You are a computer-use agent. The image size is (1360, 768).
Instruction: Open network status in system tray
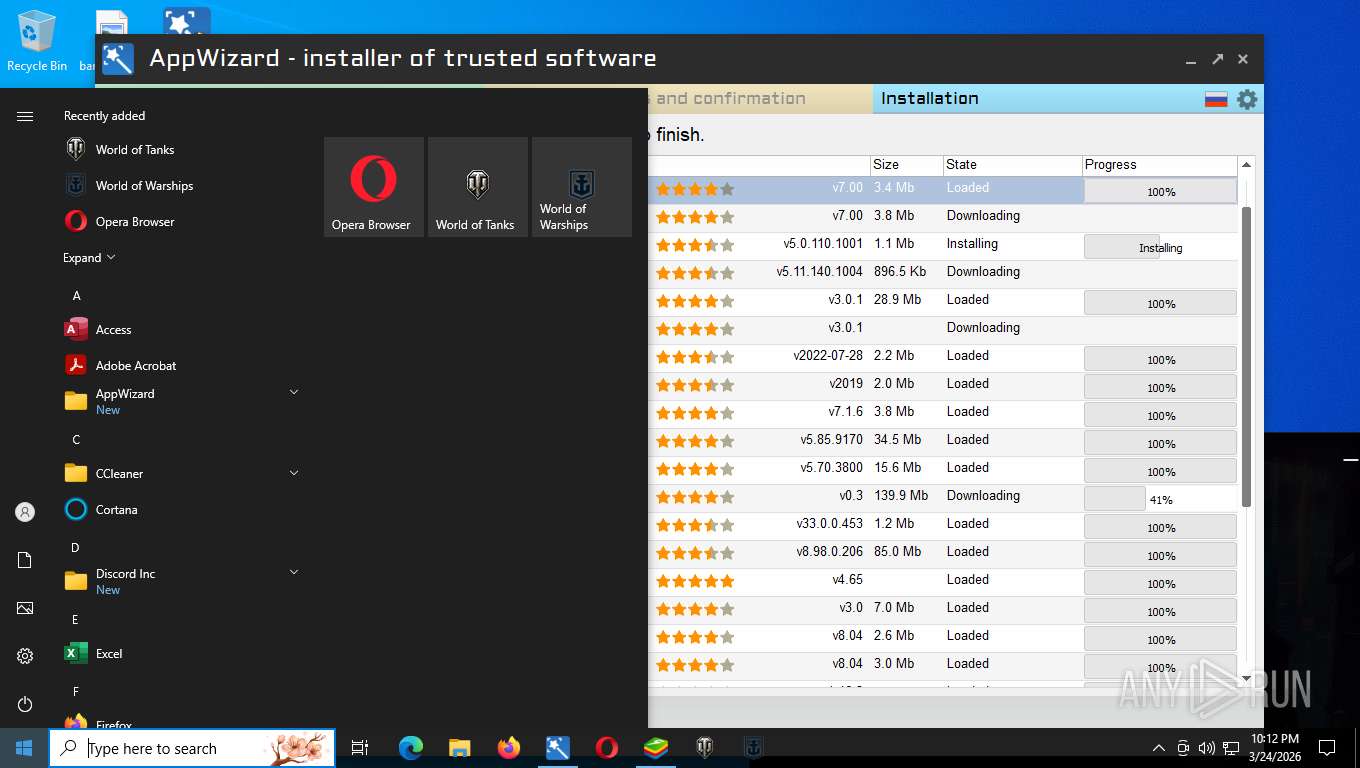1231,748
